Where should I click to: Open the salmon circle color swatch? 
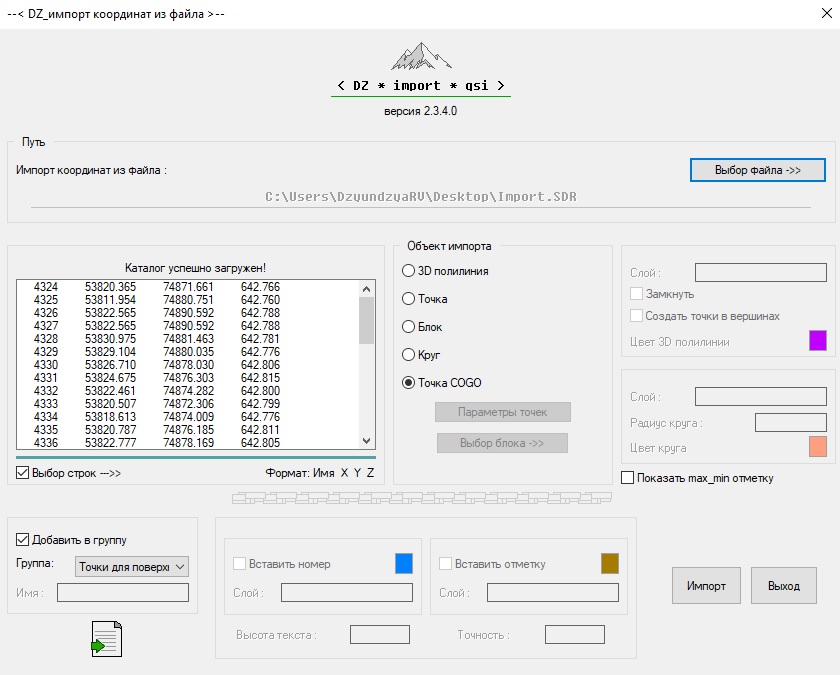[x=818, y=447]
